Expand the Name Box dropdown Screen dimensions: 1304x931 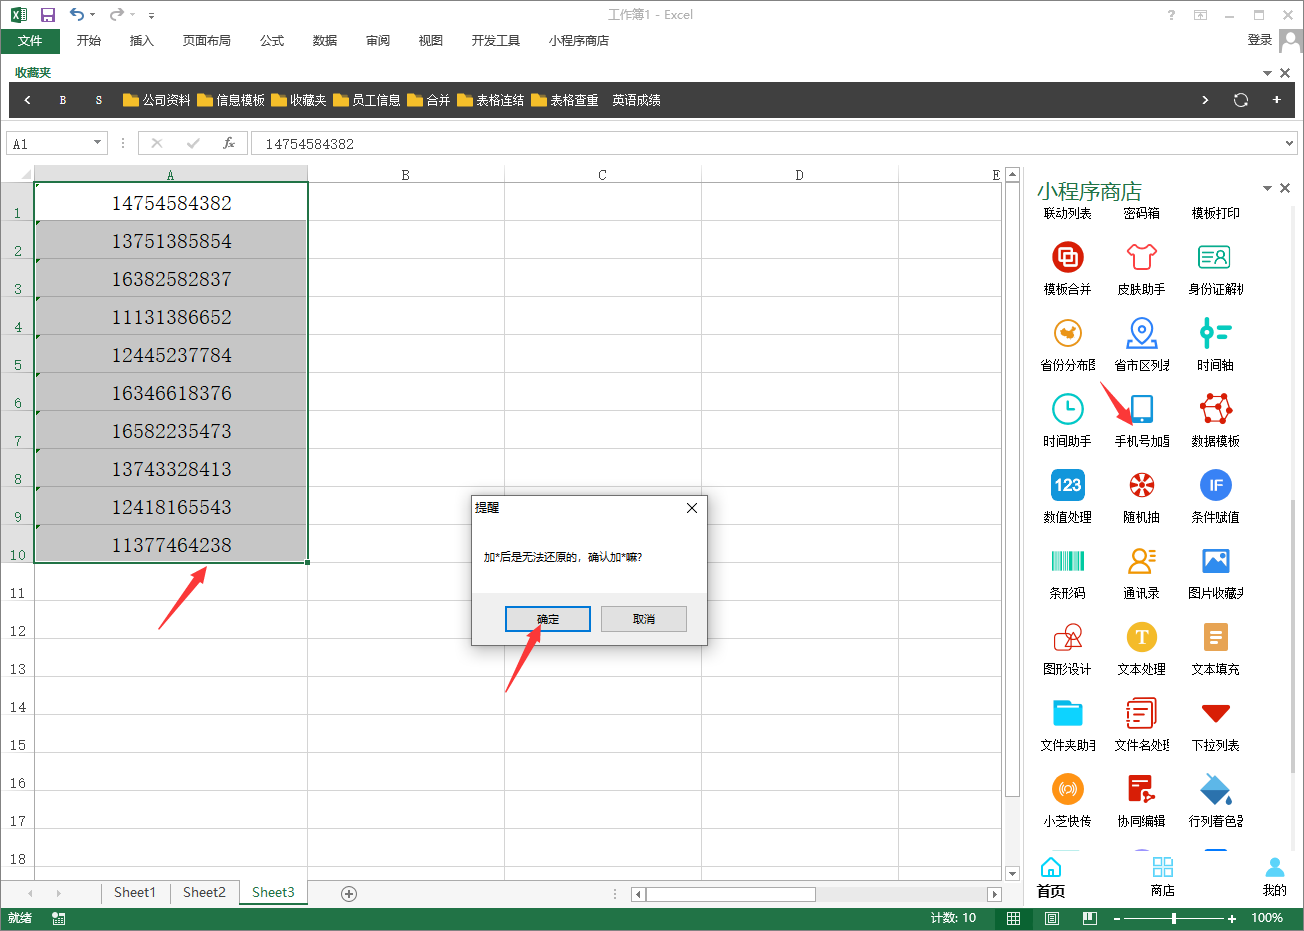click(97, 143)
